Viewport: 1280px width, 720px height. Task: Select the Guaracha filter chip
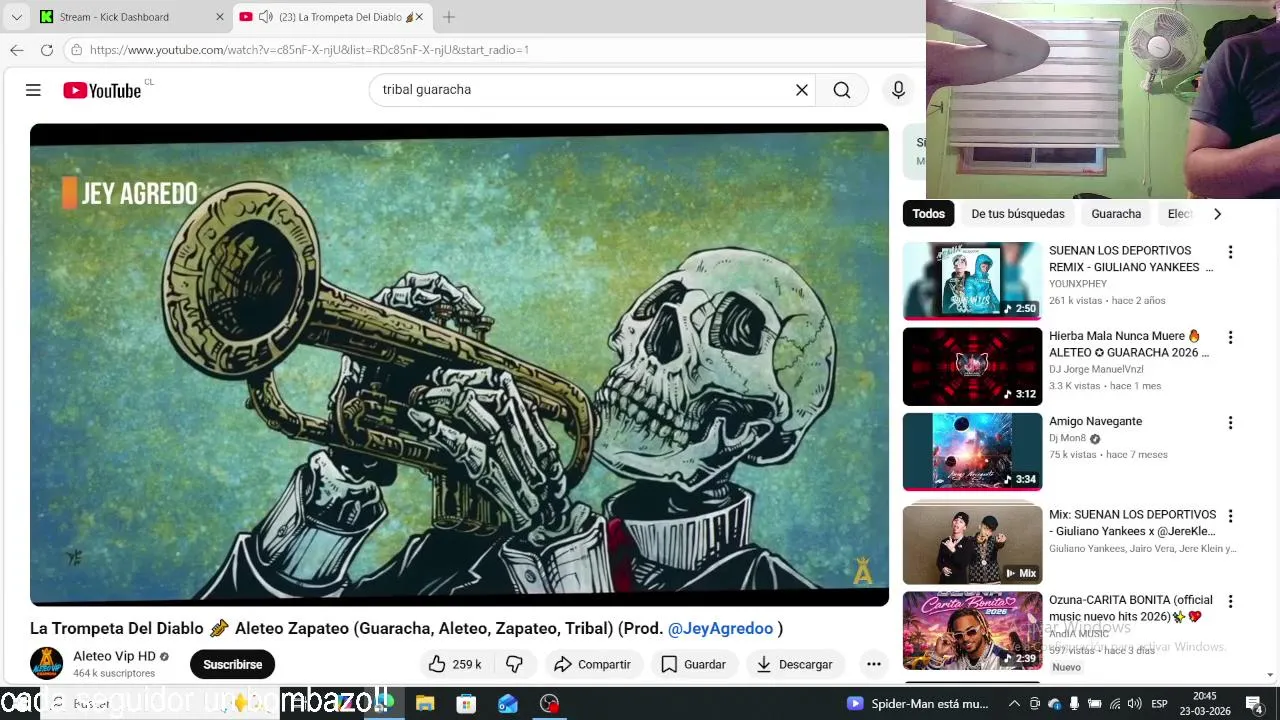tap(1116, 213)
